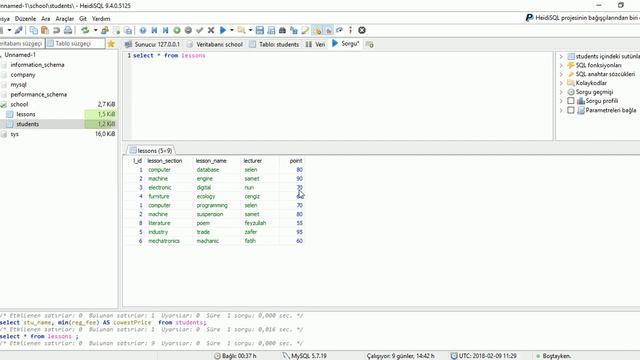Sort by lesson_section column header
The width and height of the screenshot is (640, 360).
165,161
